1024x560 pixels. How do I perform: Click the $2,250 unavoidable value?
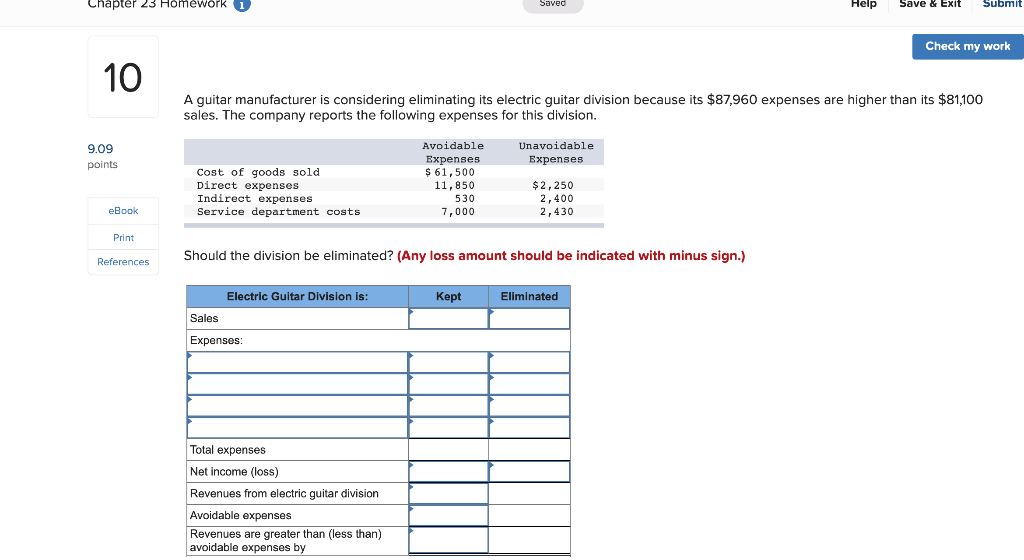(552, 185)
